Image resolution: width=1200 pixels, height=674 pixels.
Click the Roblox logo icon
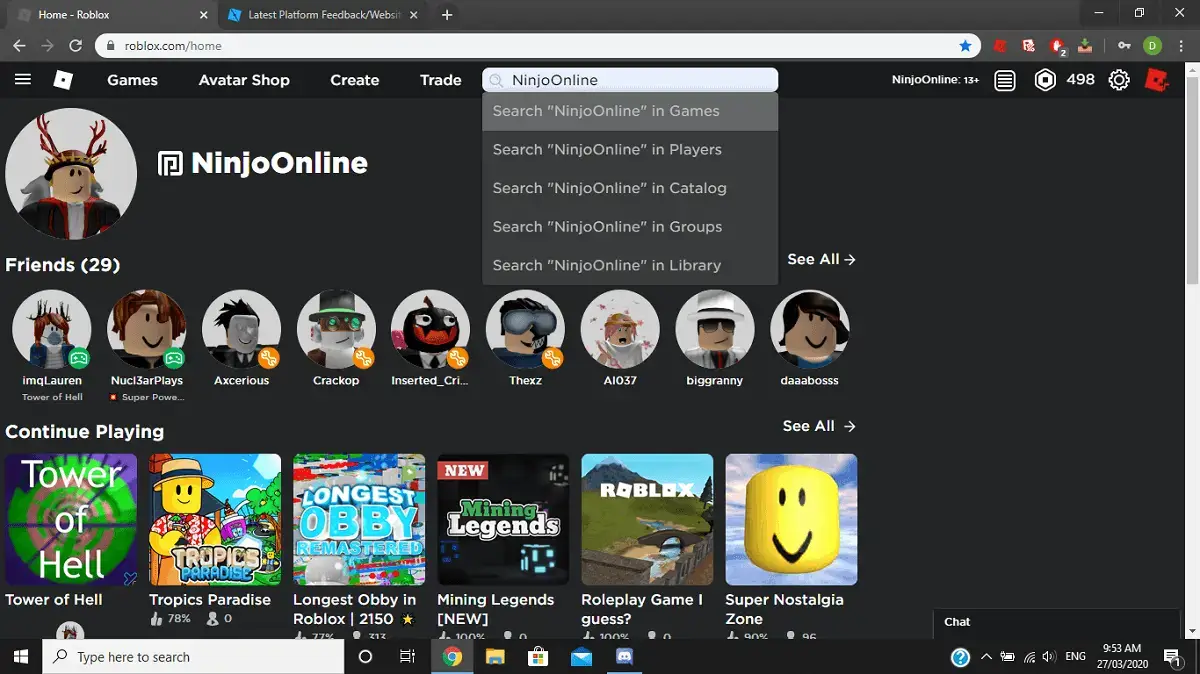coord(63,80)
